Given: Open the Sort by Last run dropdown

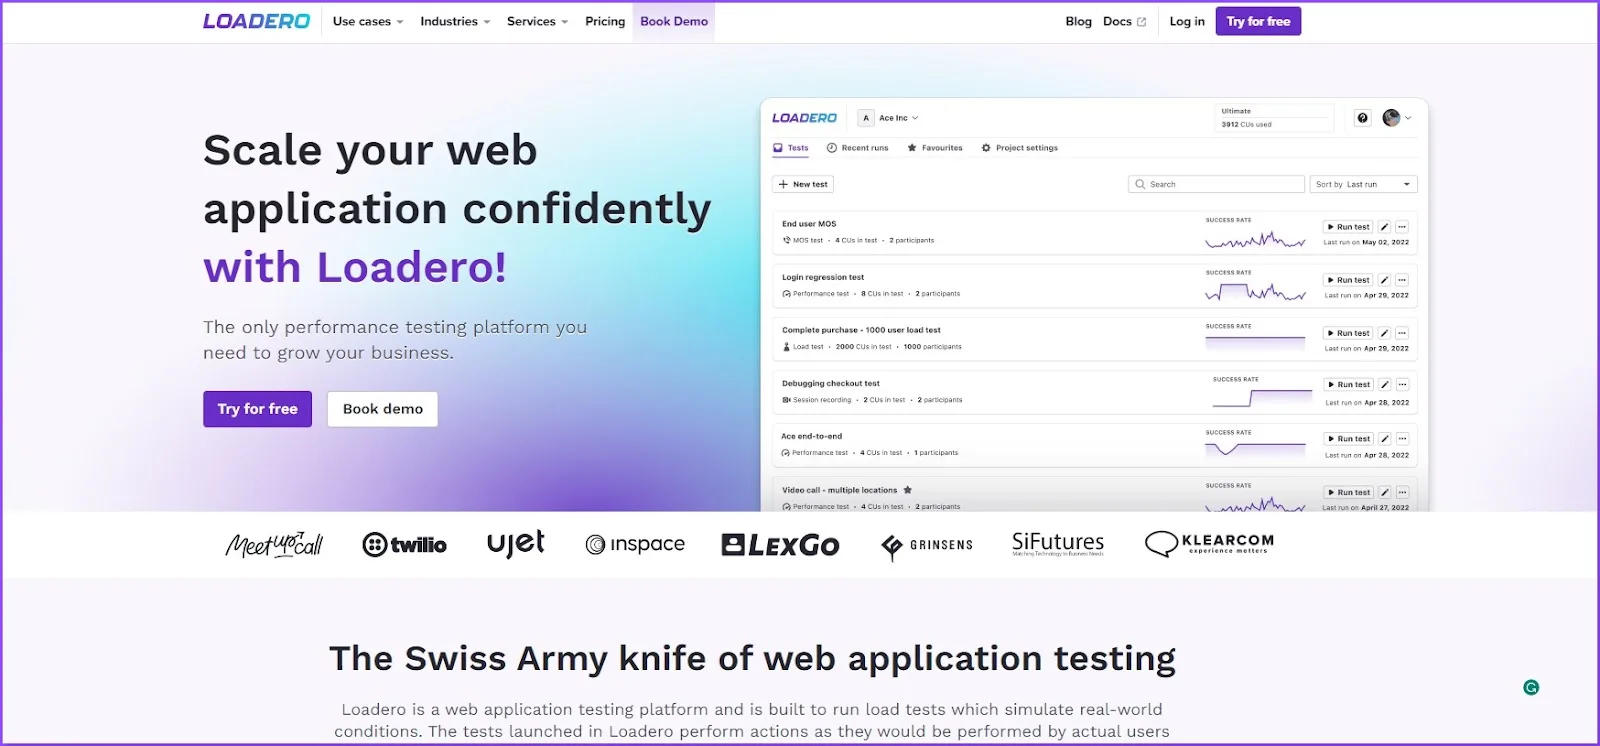Looking at the screenshot, I should coord(1364,184).
